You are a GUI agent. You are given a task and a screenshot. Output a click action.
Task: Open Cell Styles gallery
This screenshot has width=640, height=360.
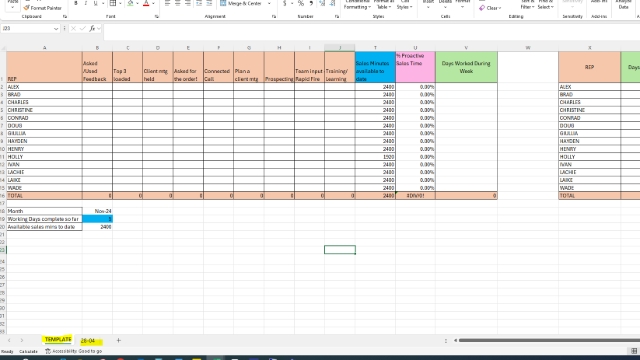[x=404, y=5]
